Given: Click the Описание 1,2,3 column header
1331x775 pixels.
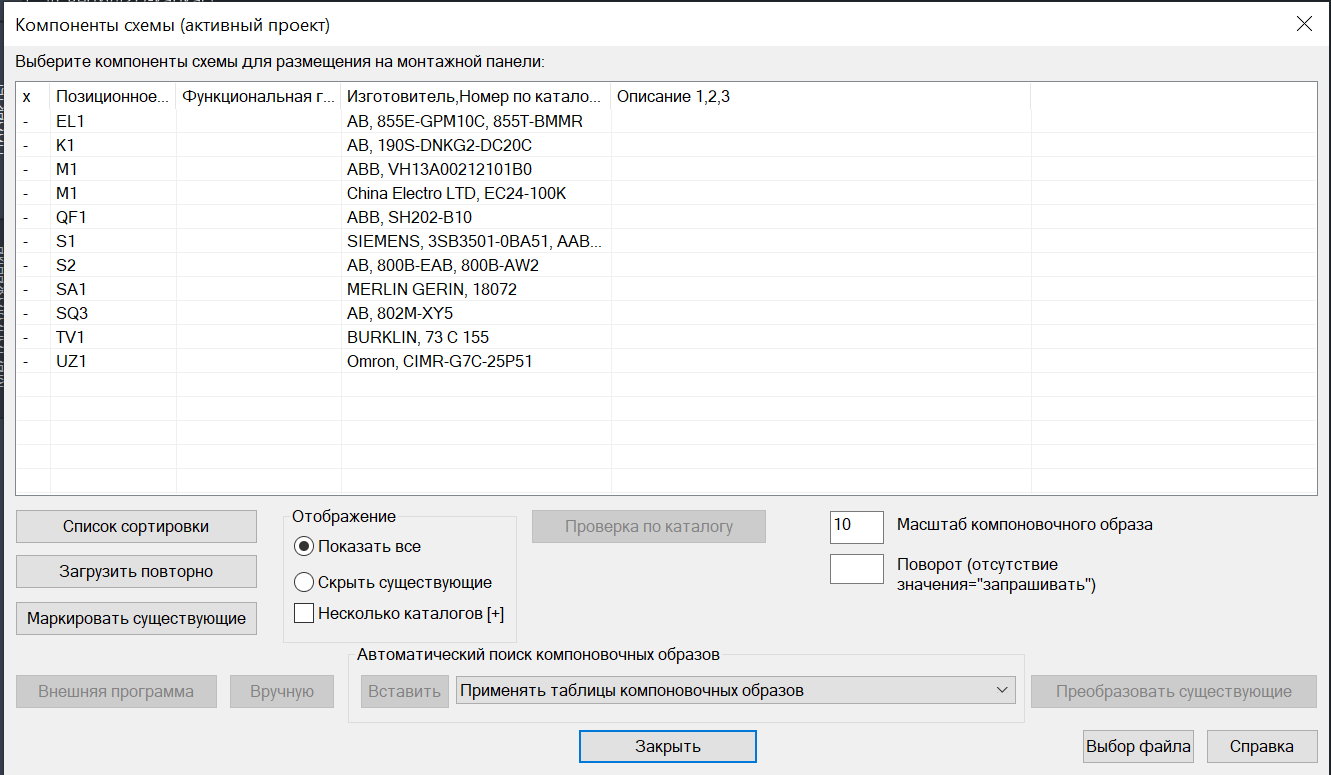Looking at the screenshot, I should (x=821, y=97).
